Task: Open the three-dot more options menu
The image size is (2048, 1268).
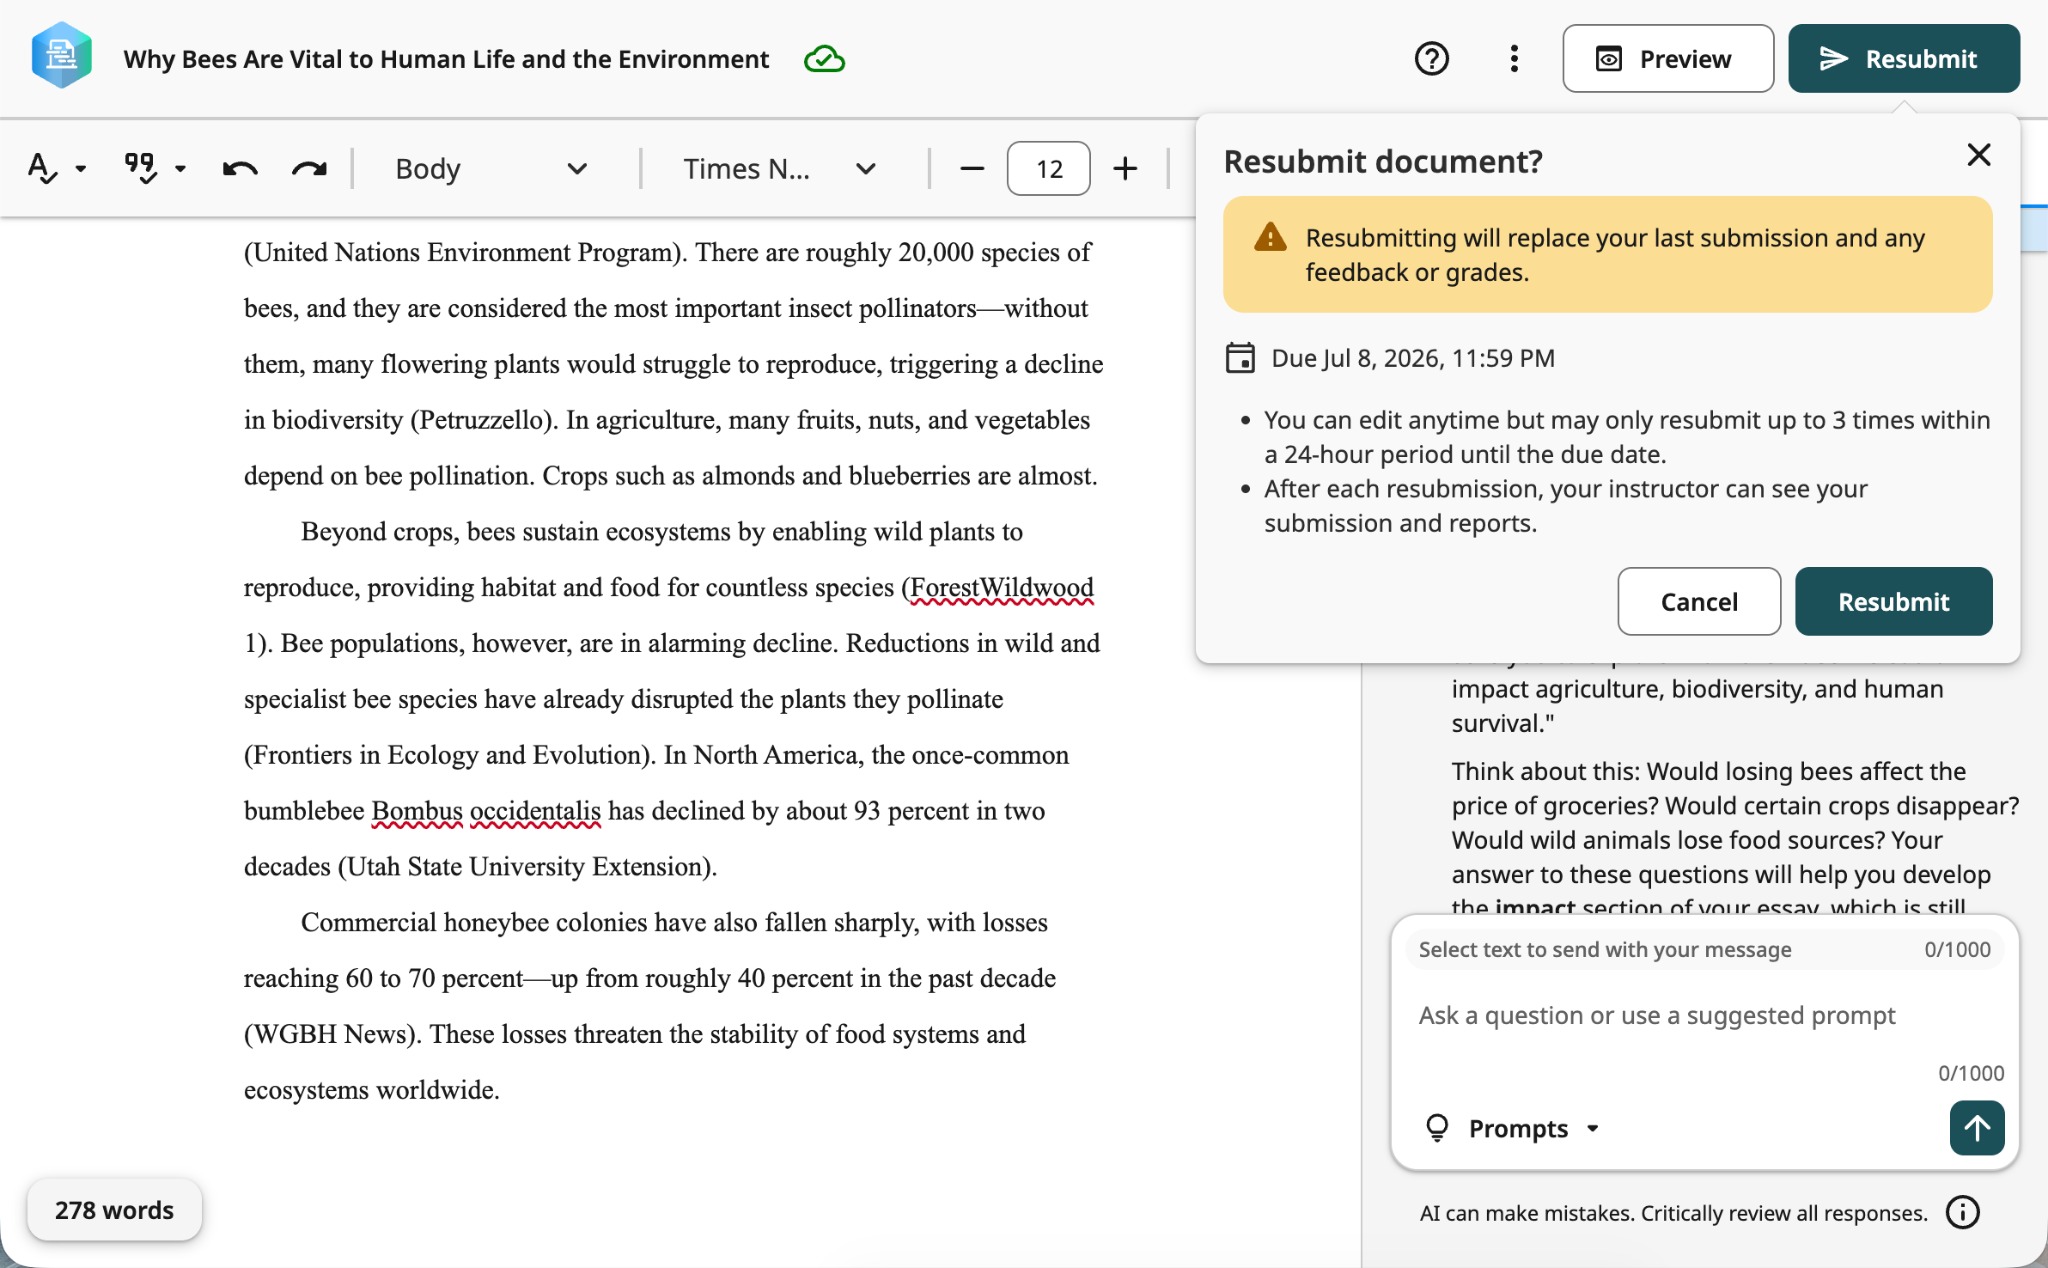Action: click(1514, 59)
